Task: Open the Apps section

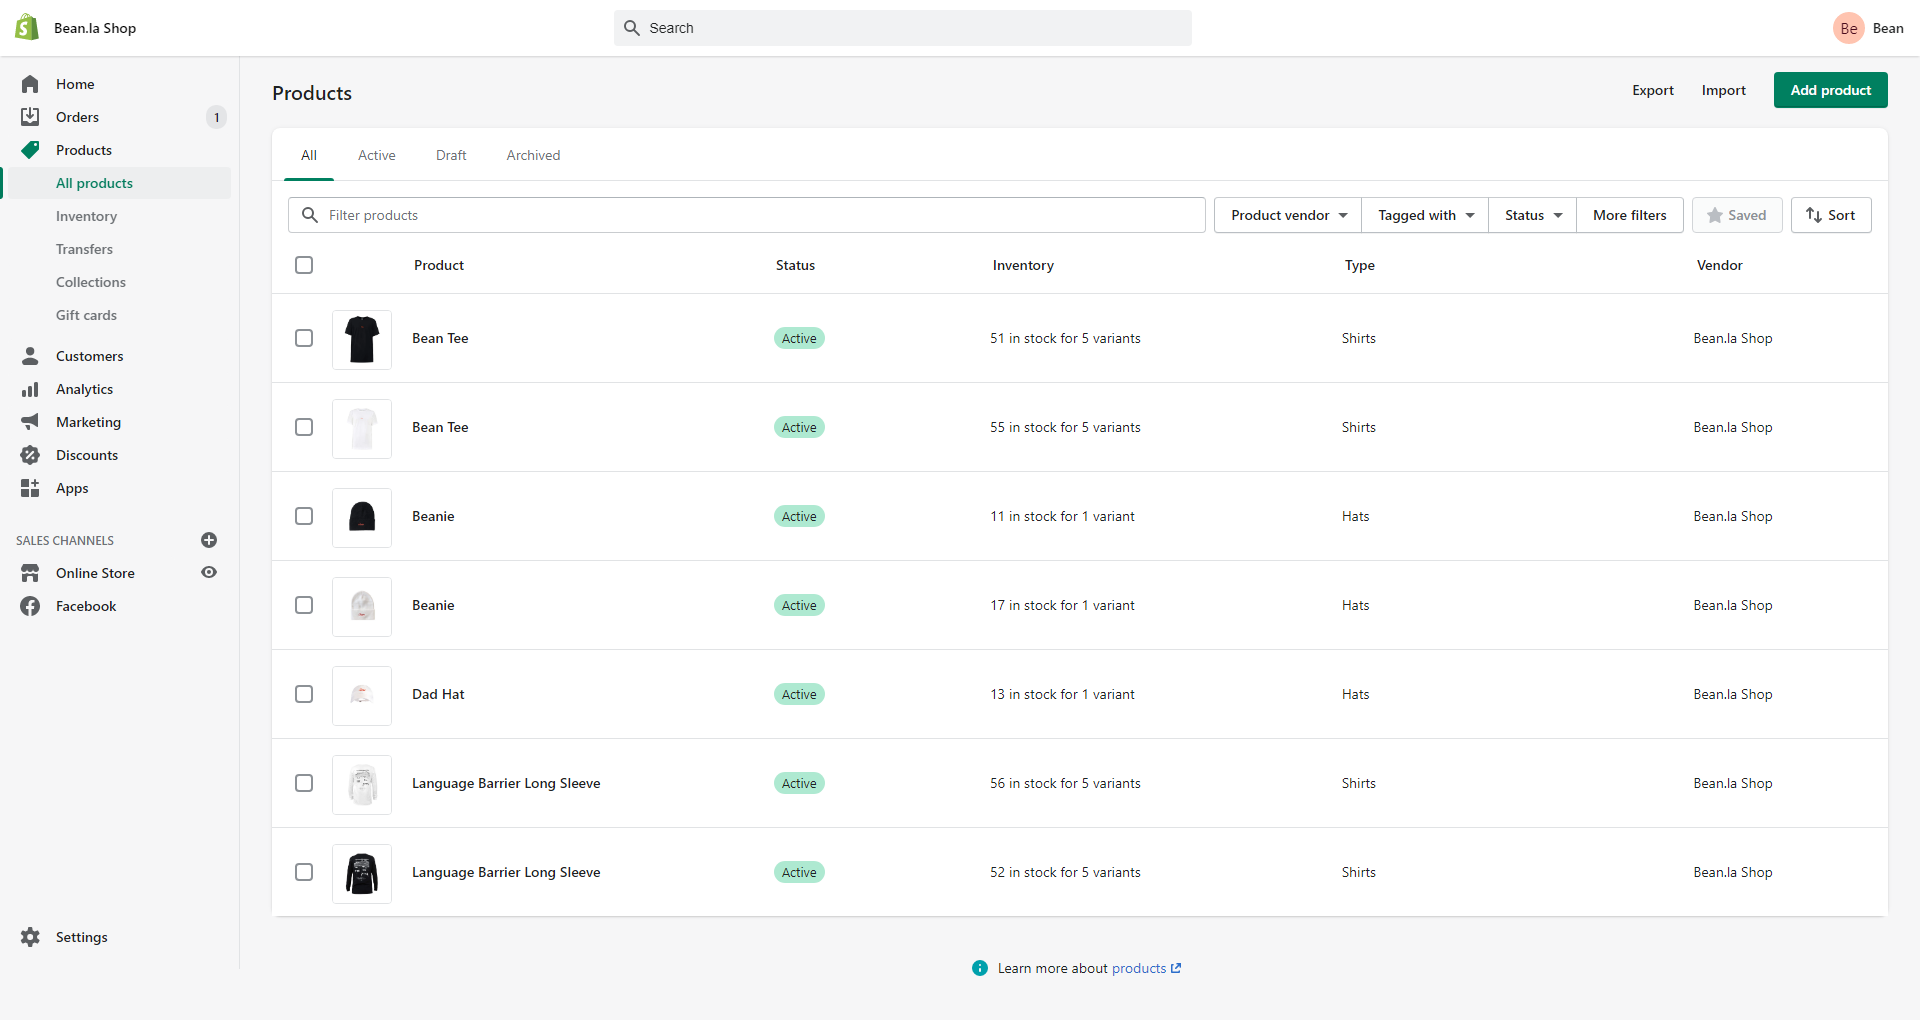Action: point(70,488)
